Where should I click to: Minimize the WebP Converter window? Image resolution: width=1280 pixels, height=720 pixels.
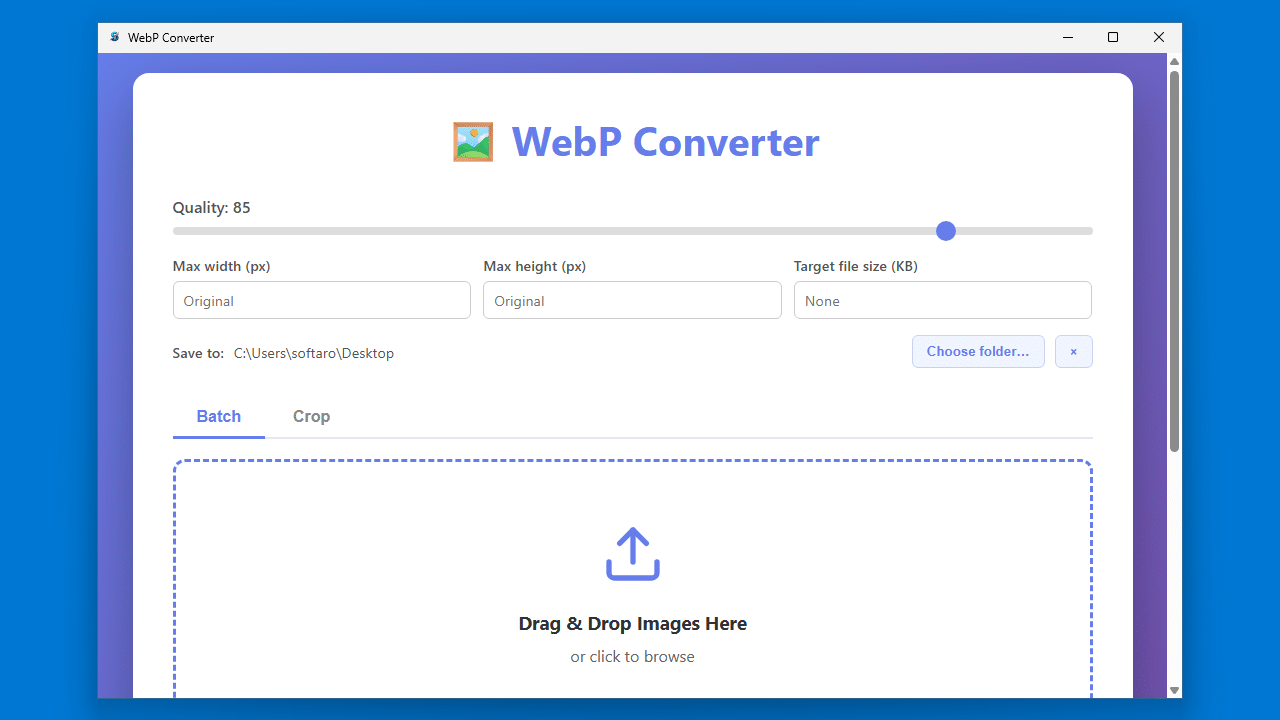[1068, 38]
